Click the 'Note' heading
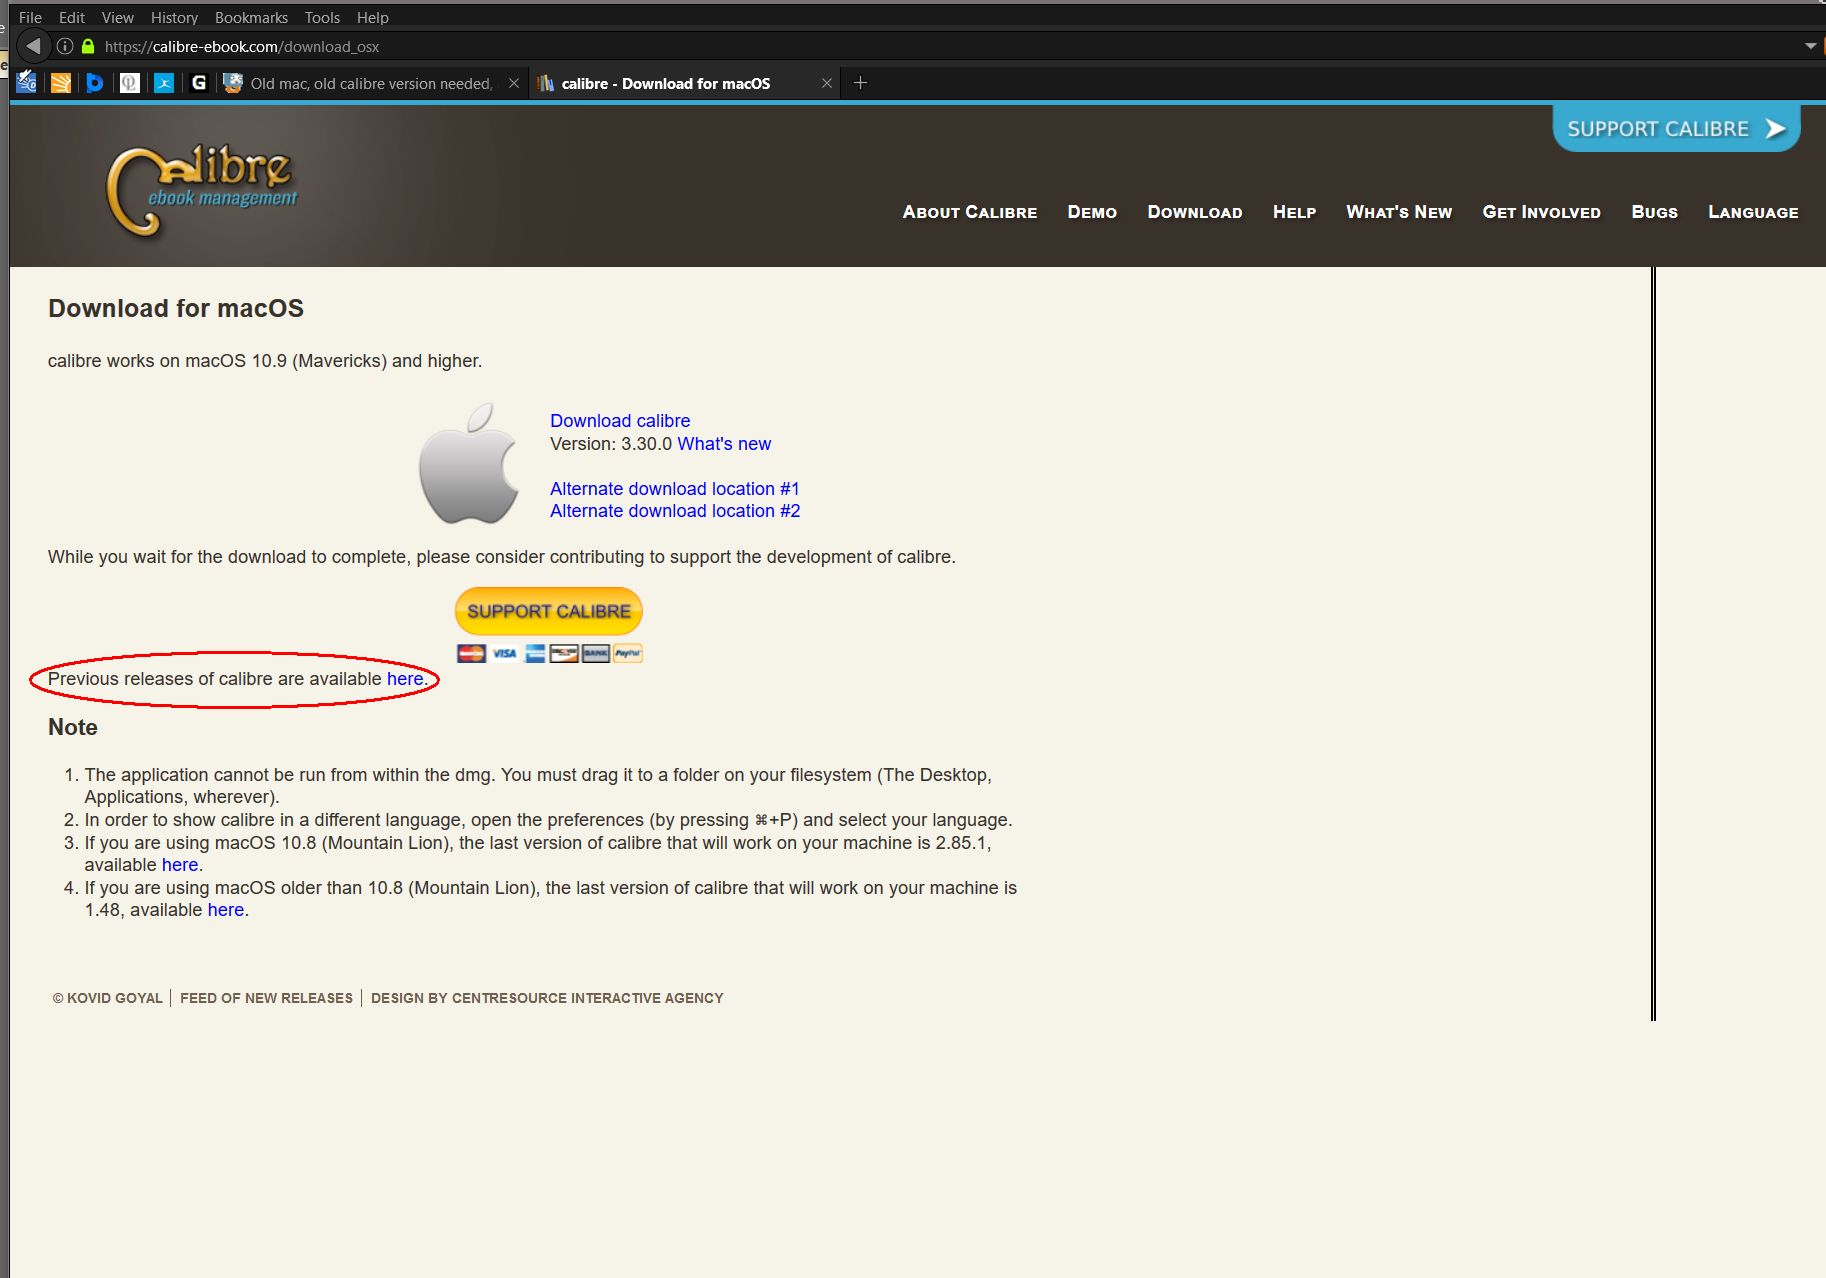The width and height of the screenshot is (1826, 1278). 73,727
